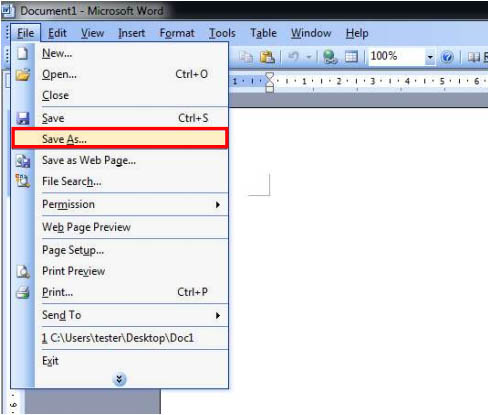Click the Insert Table icon
This screenshot has height=415, width=489.
click(x=351, y=57)
